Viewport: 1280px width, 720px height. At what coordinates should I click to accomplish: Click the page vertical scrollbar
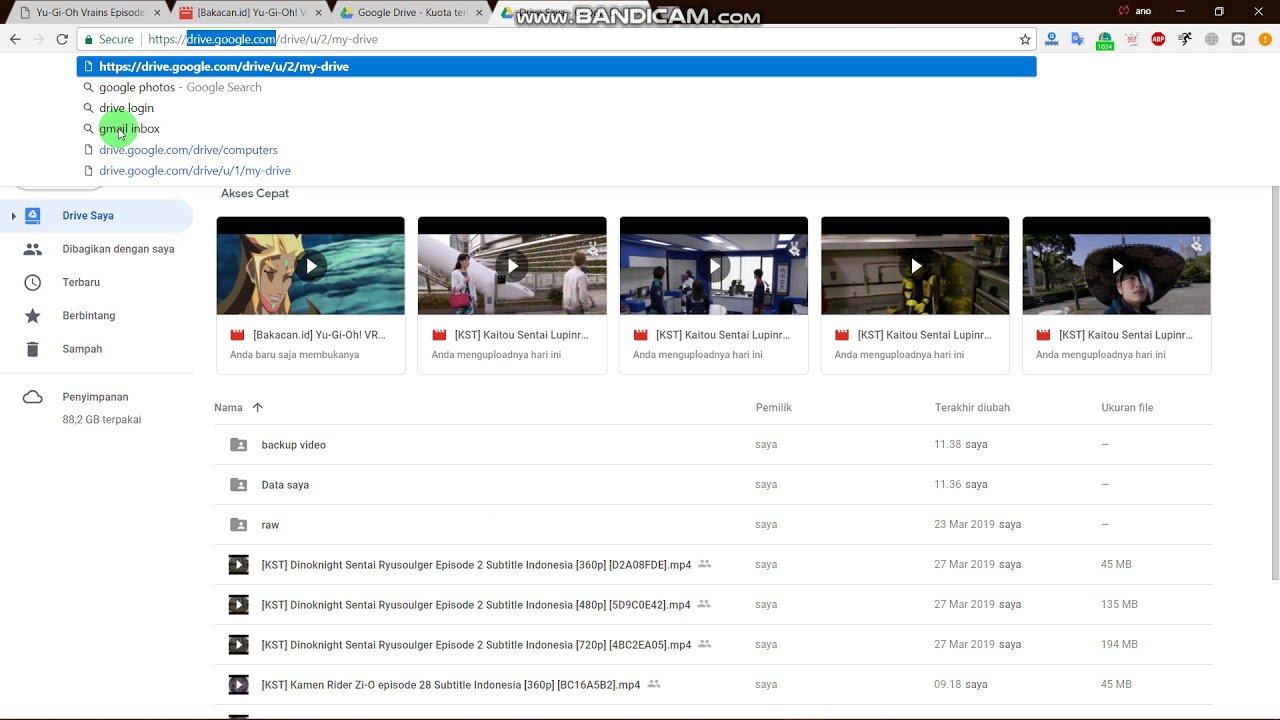click(1275, 383)
